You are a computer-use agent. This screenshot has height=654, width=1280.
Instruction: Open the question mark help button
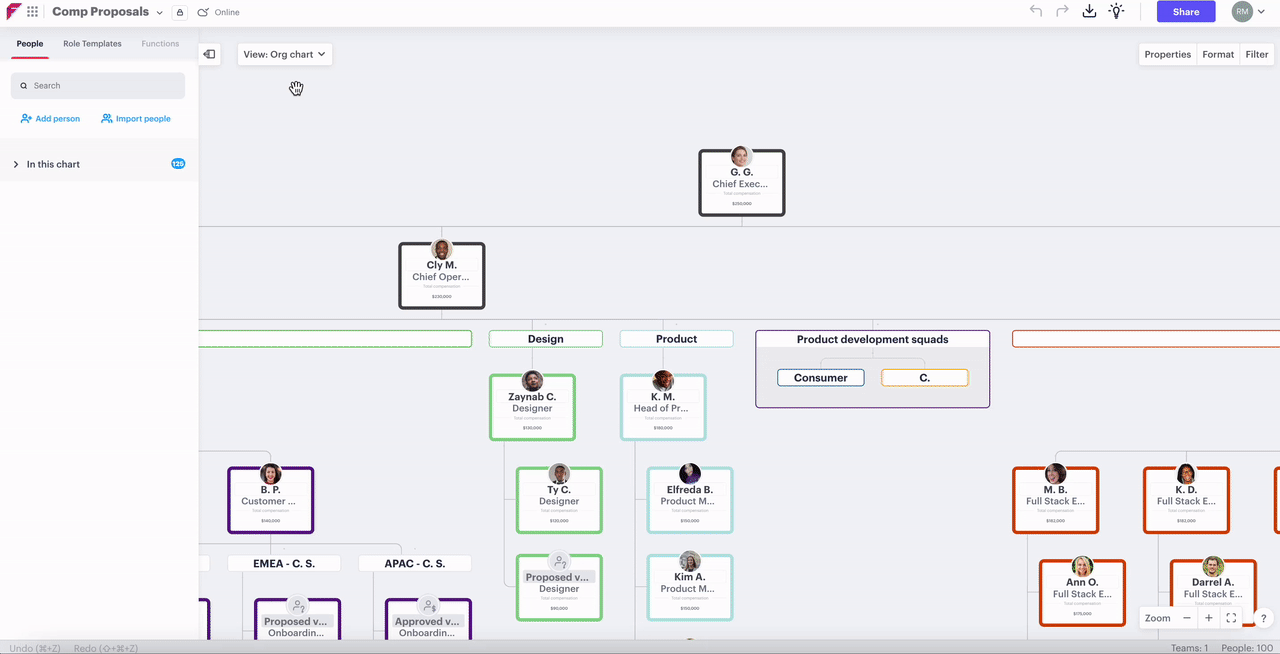point(1263,618)
